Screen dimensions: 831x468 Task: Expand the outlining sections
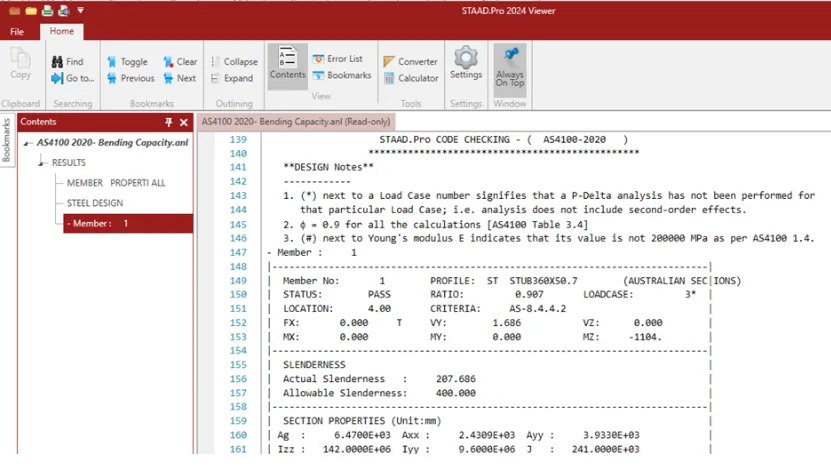(x=232, y=78)
